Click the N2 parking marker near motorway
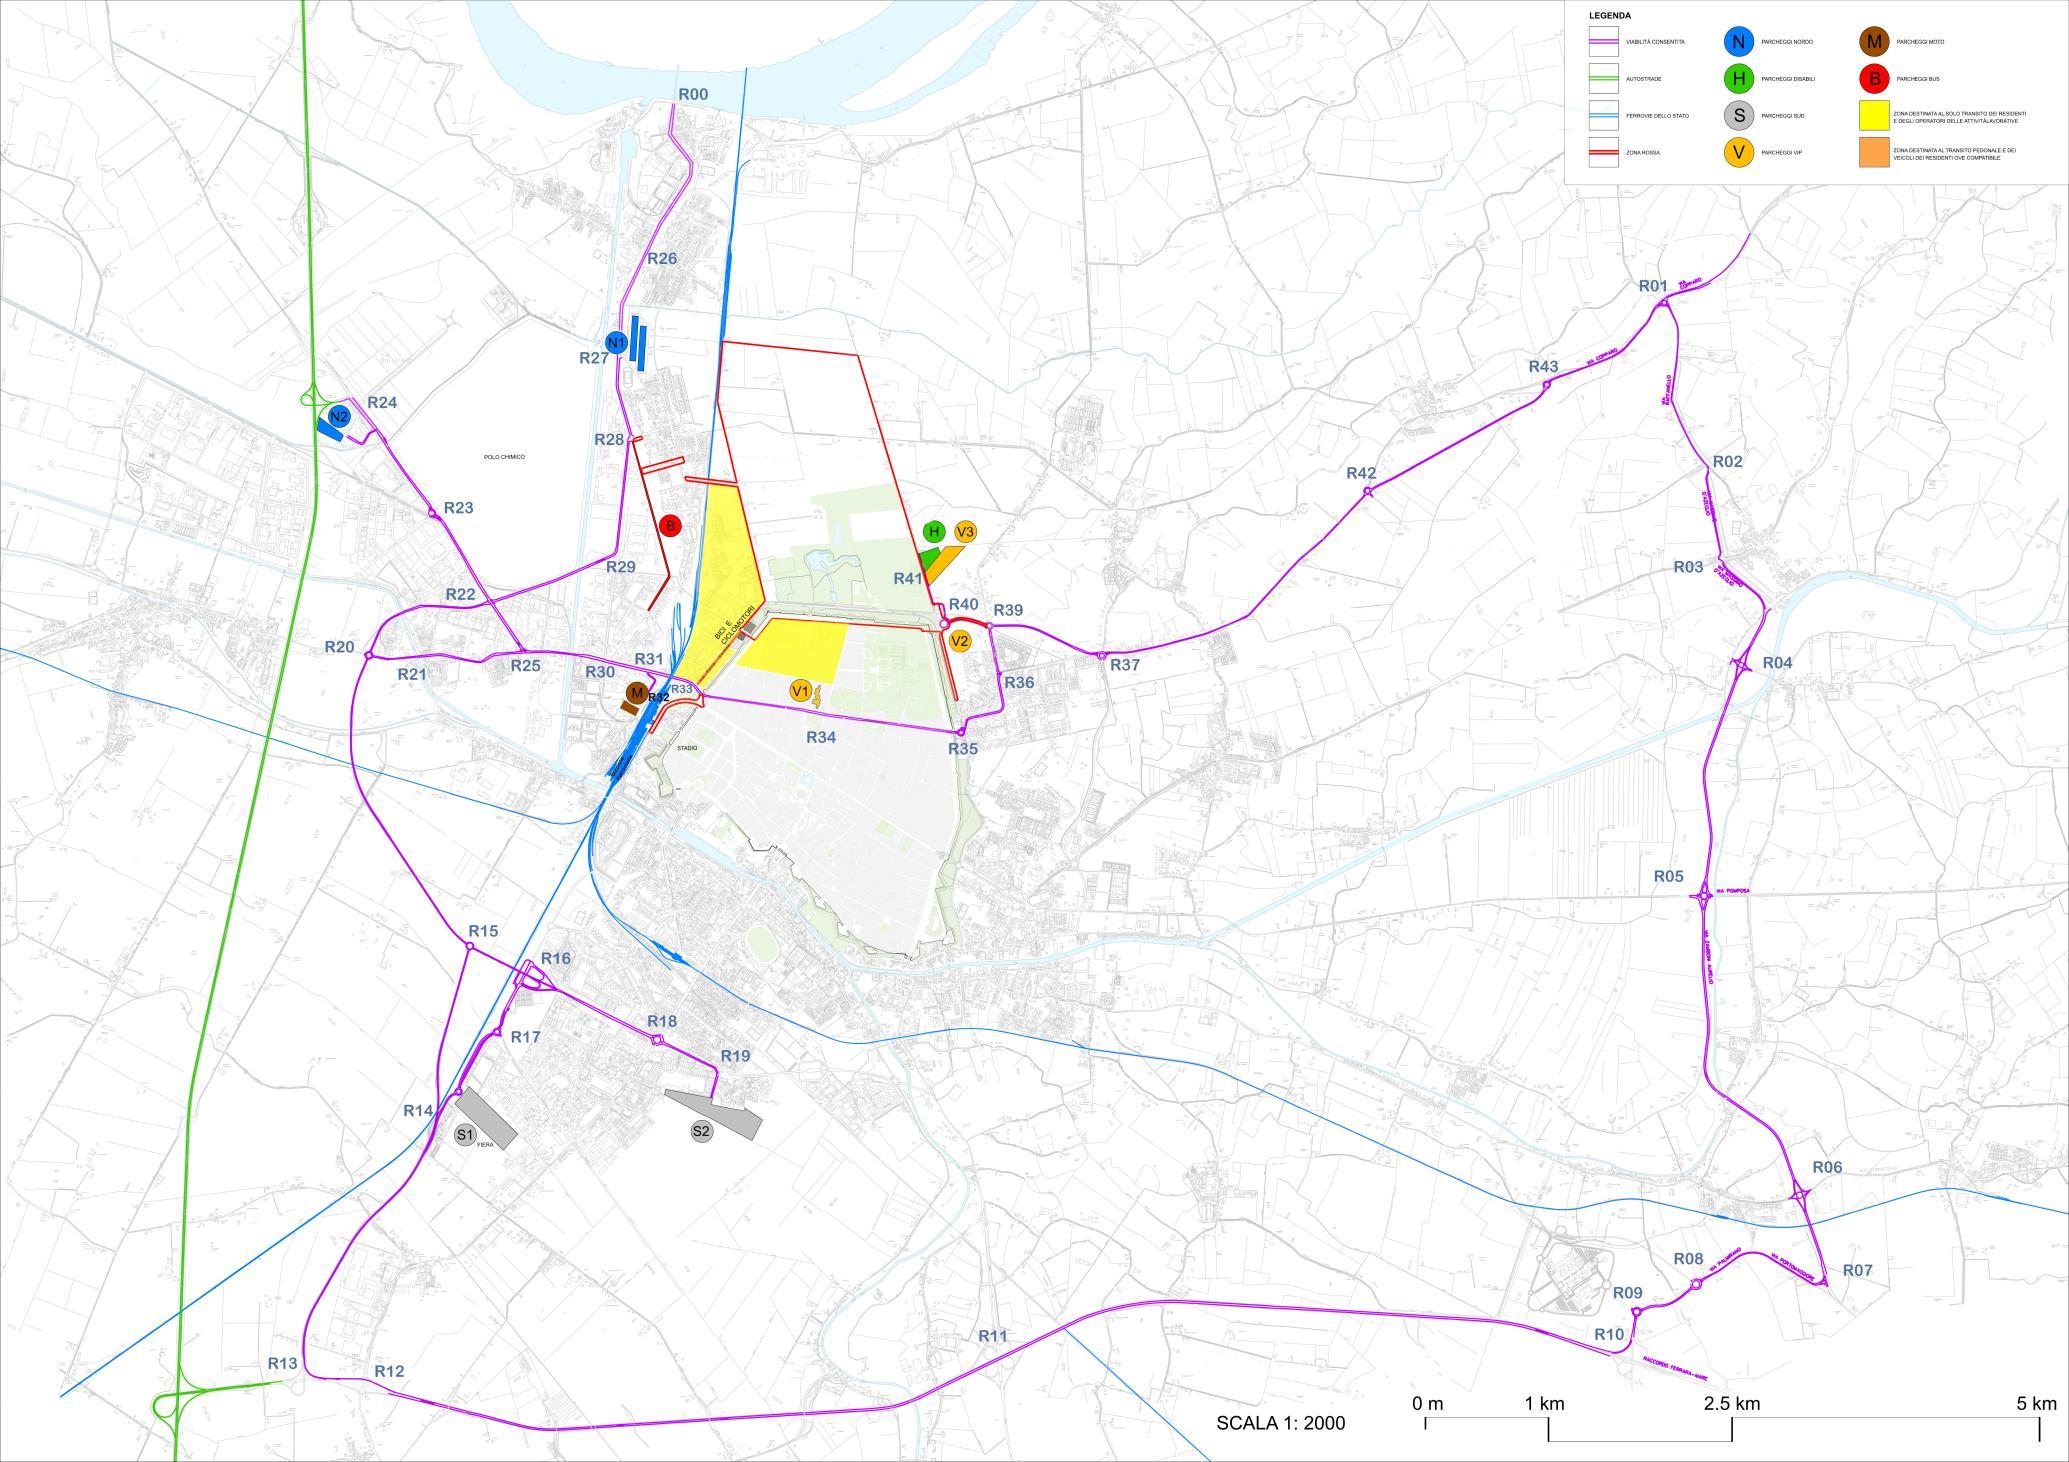 pyautogui.click(x=339, y=416)
